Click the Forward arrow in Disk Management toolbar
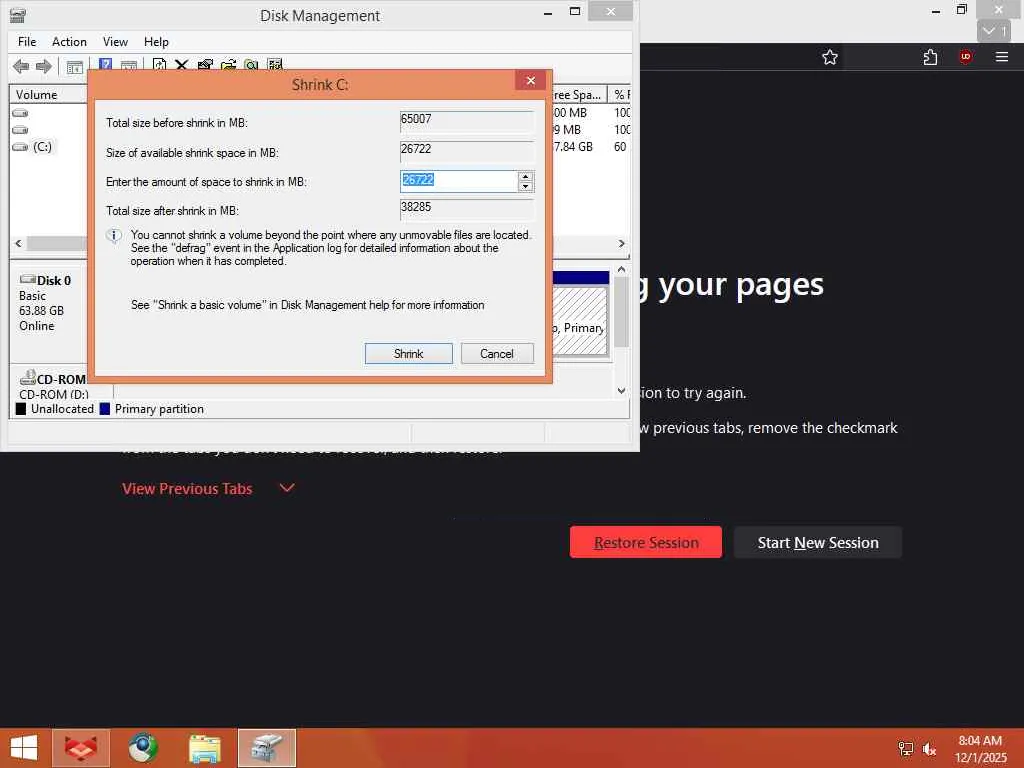Viewport: 1024px width, 768px height. point(44,66)
